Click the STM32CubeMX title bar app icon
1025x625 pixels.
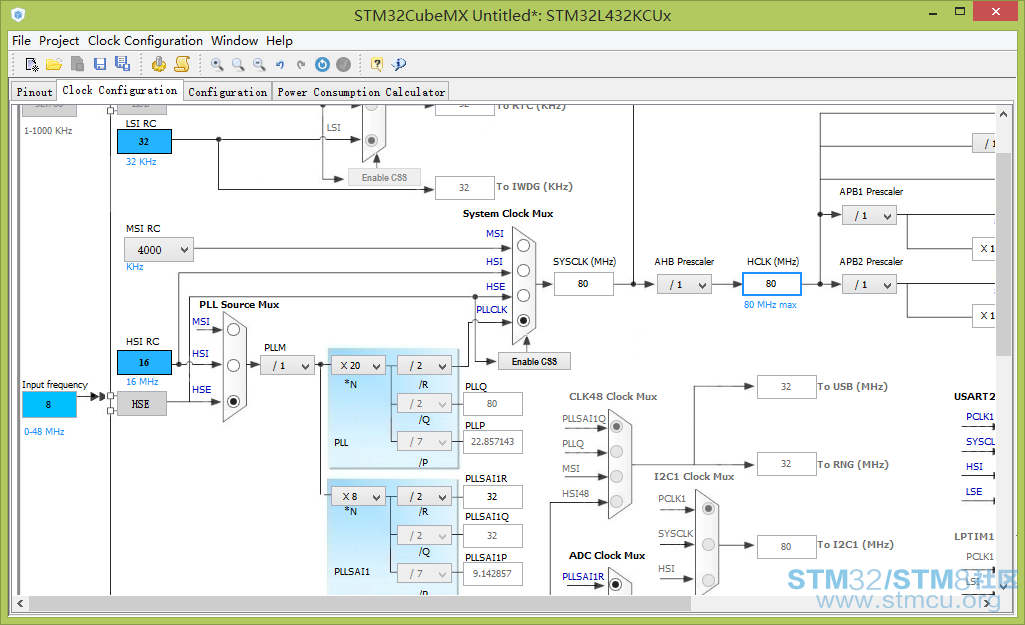click(x=18, y=14)
